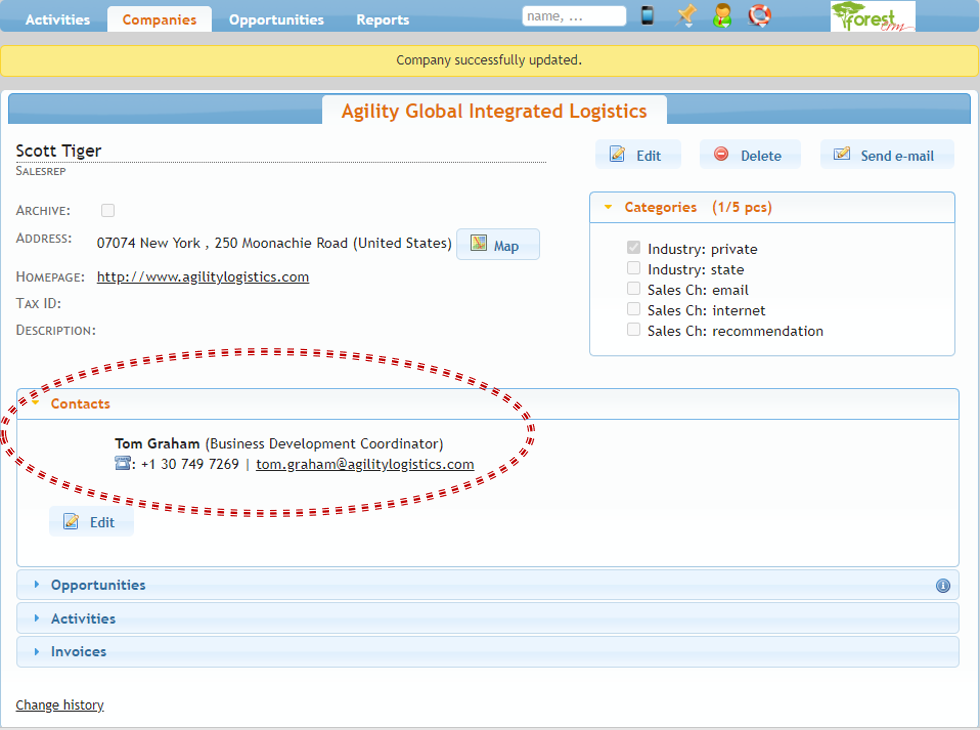Open the pushpin icon menu
Viewport: 980px width, 730px height.
tap(686, 16)
